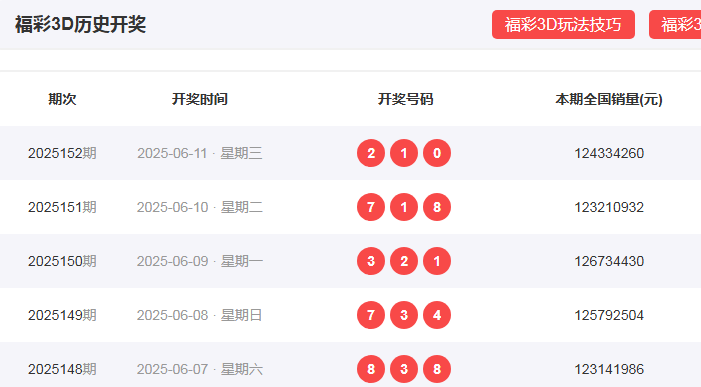Click ball 1 in issue 2025151 row
Screen dimensions: 701x387
click(x=404, y=207)
